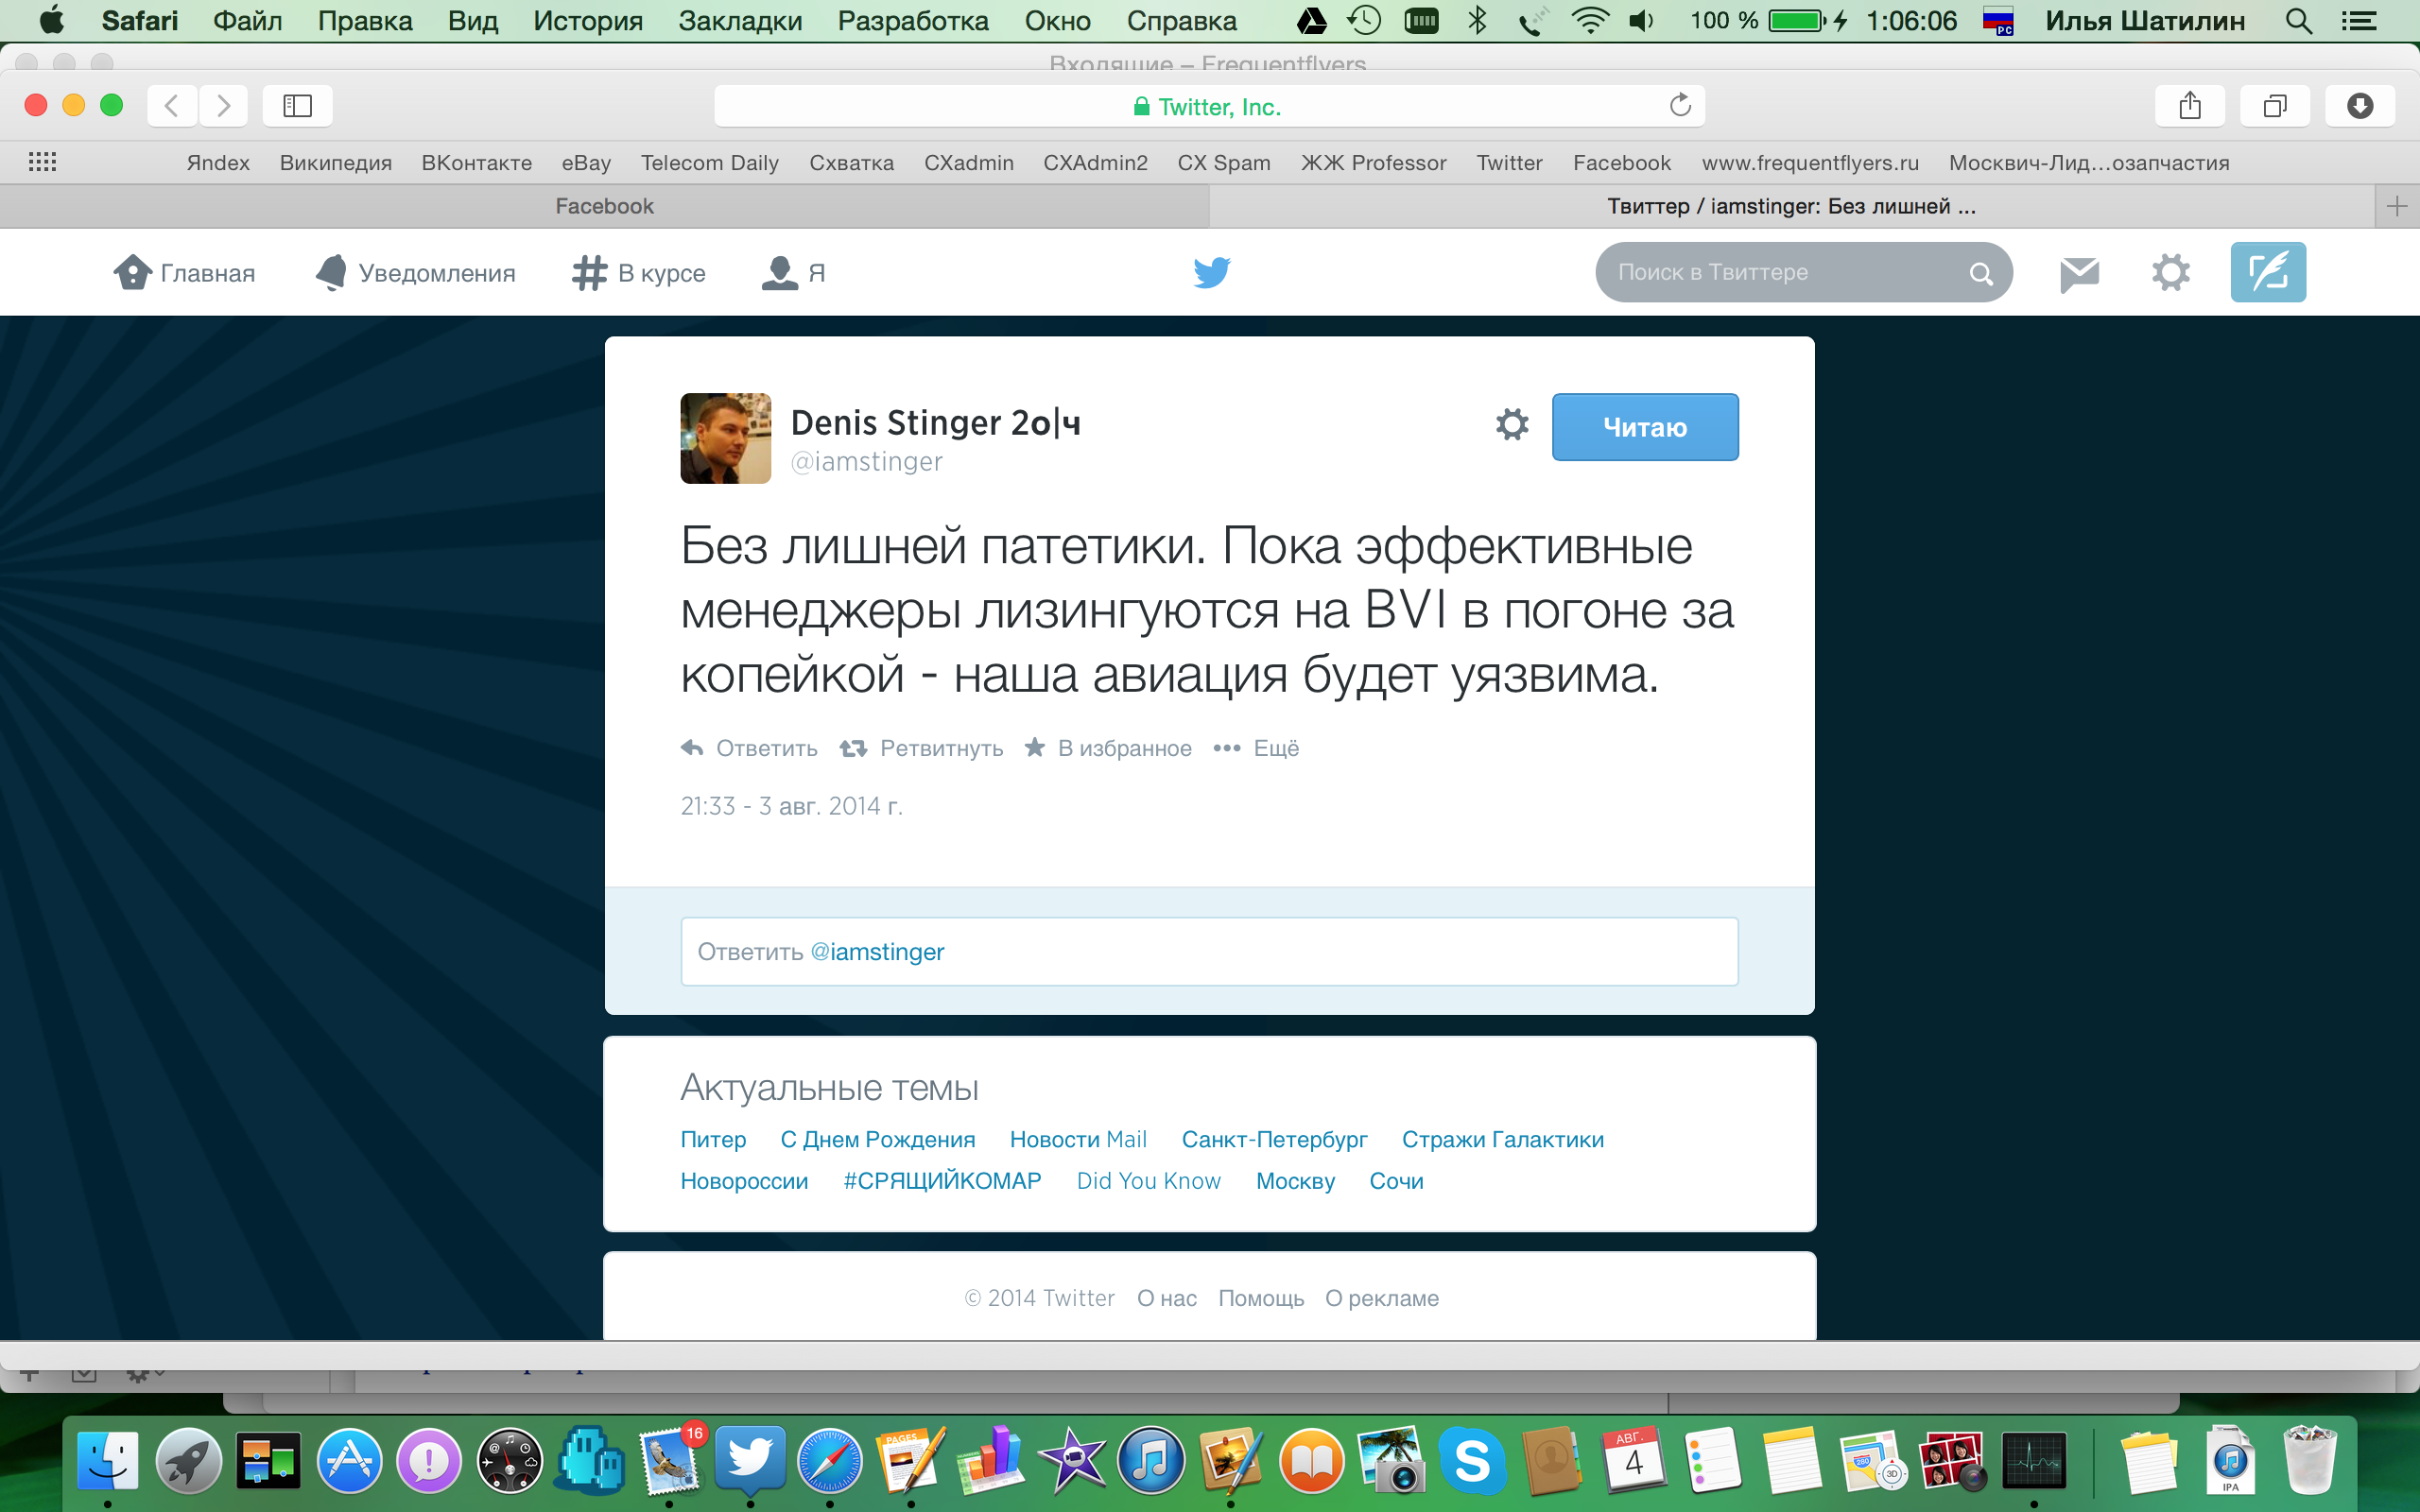
Task: Open Top Sites grid icon in bookmarks bar
Action: point(42,162)
